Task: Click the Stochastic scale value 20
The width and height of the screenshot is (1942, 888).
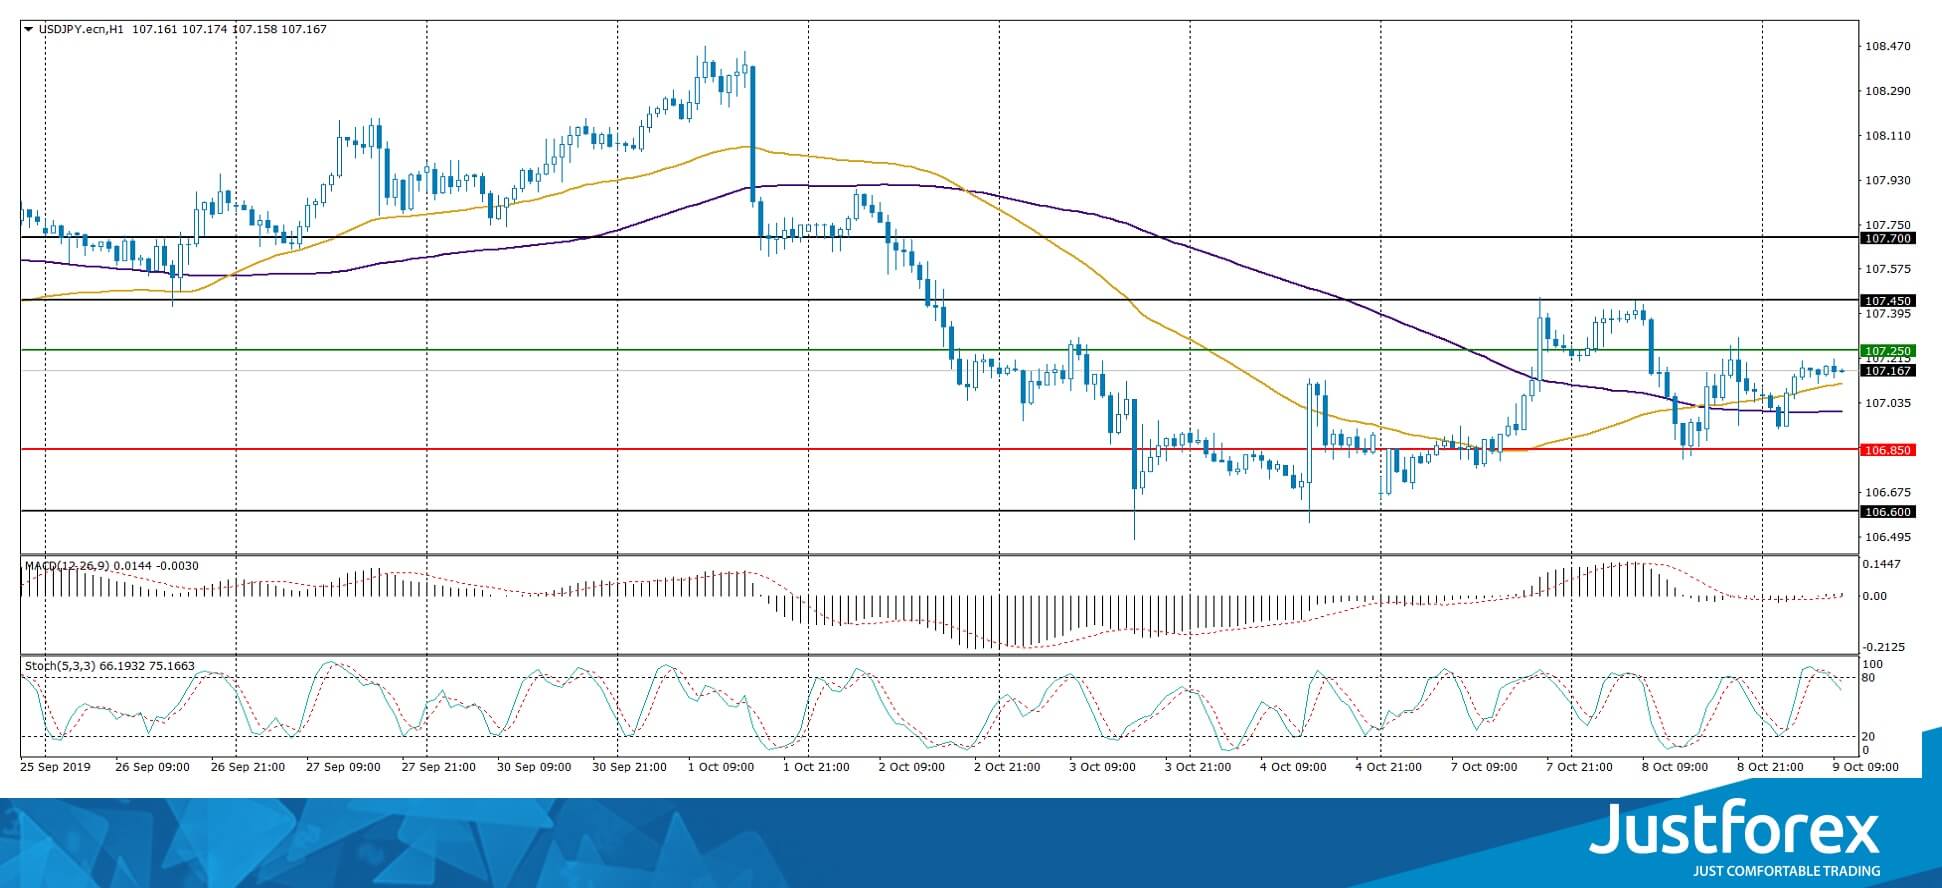Action: pos(1870,737)
